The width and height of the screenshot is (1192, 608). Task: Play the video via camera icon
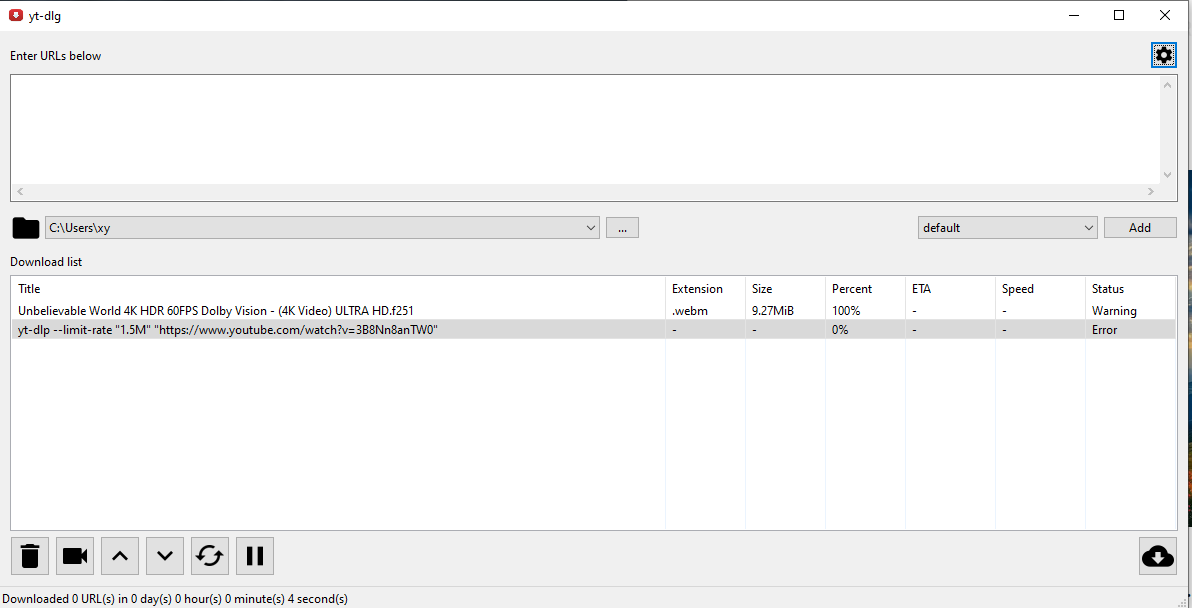tap(75, 556)
